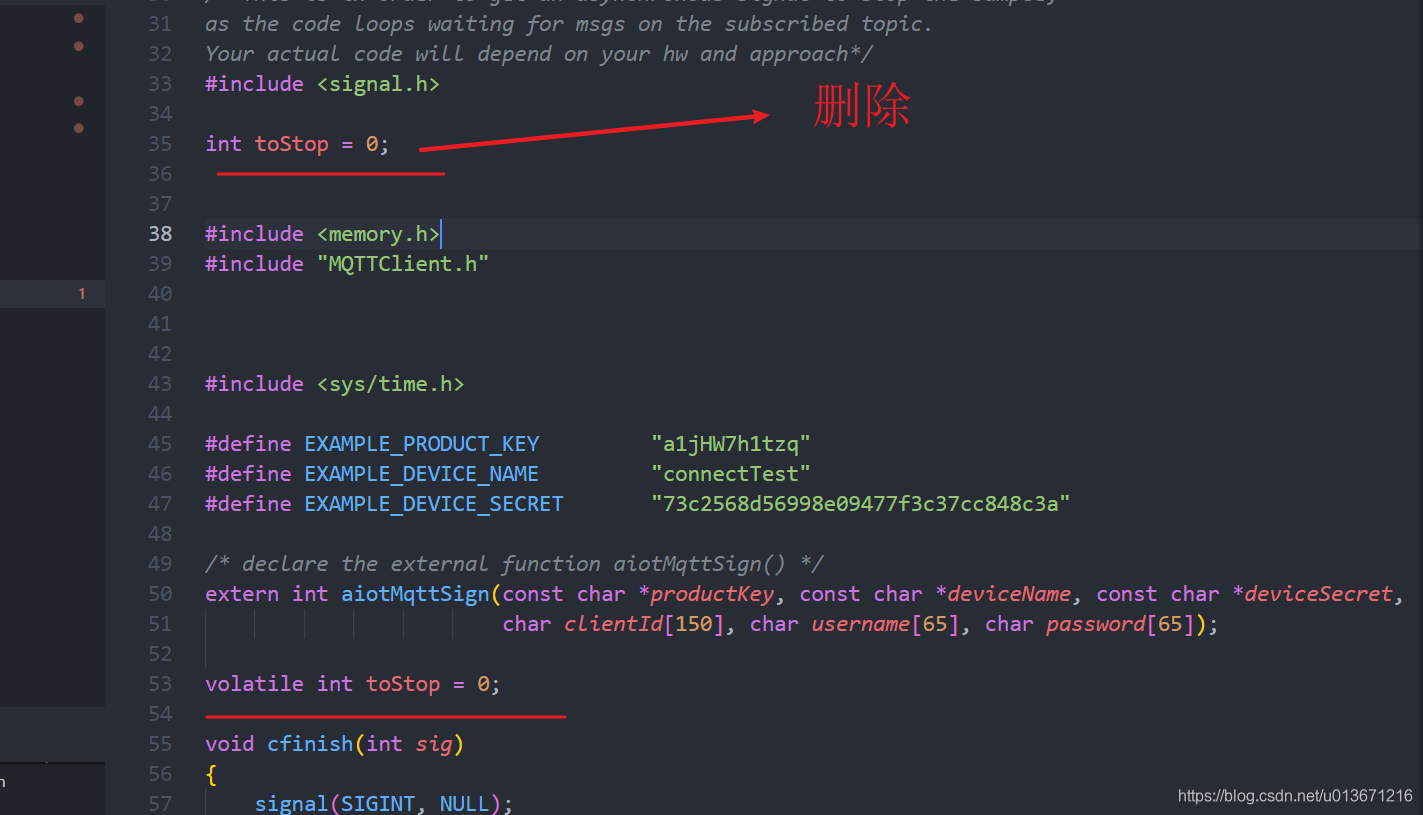Select the sidebar row showing badge 1
The height and width of the screenshot is (815, 1423).
[52, 294]
